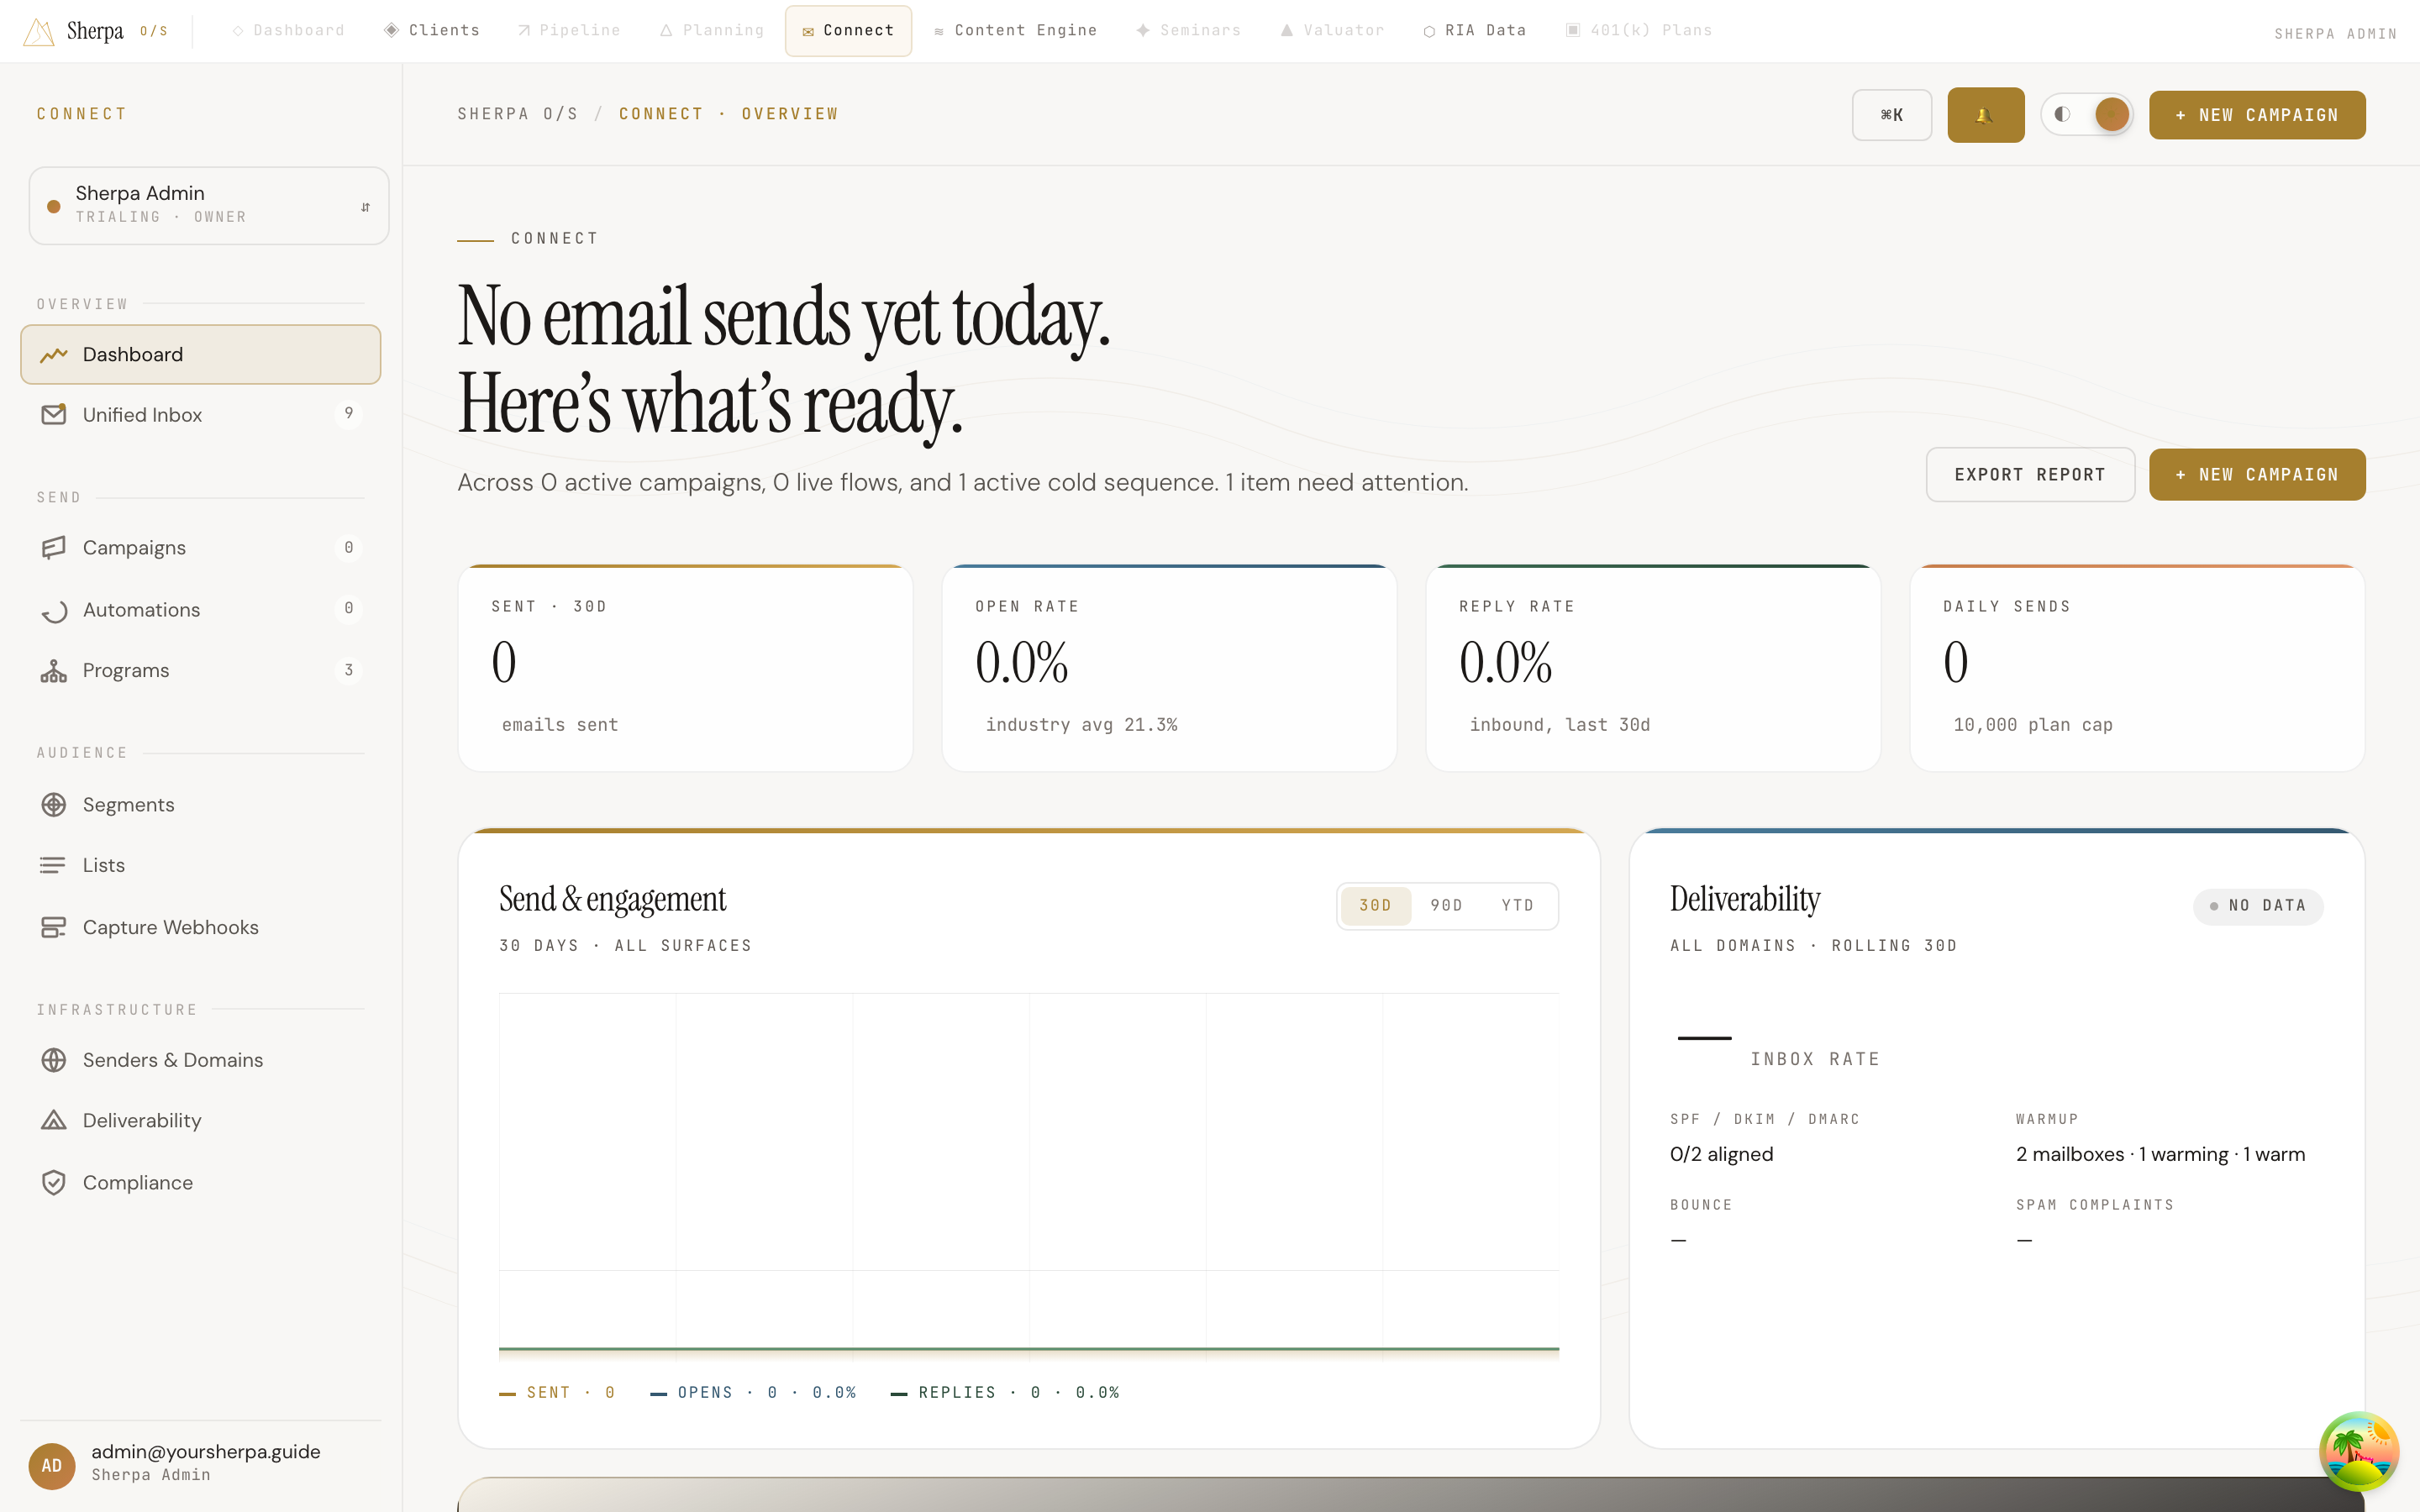This screenshot has height=1512, width=2420.
Task: Click the Programs hierarchy icon
Action: [54, 671]
